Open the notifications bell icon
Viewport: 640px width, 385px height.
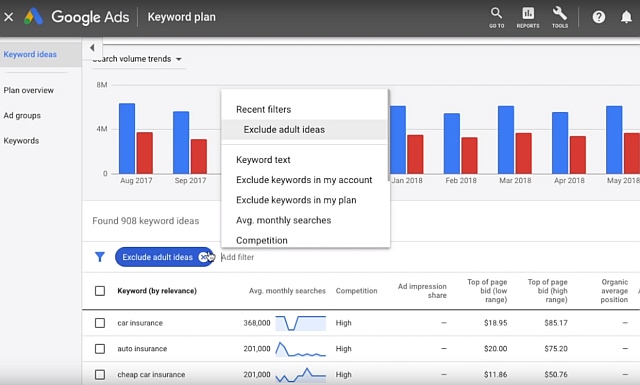(x=626, y=17)
